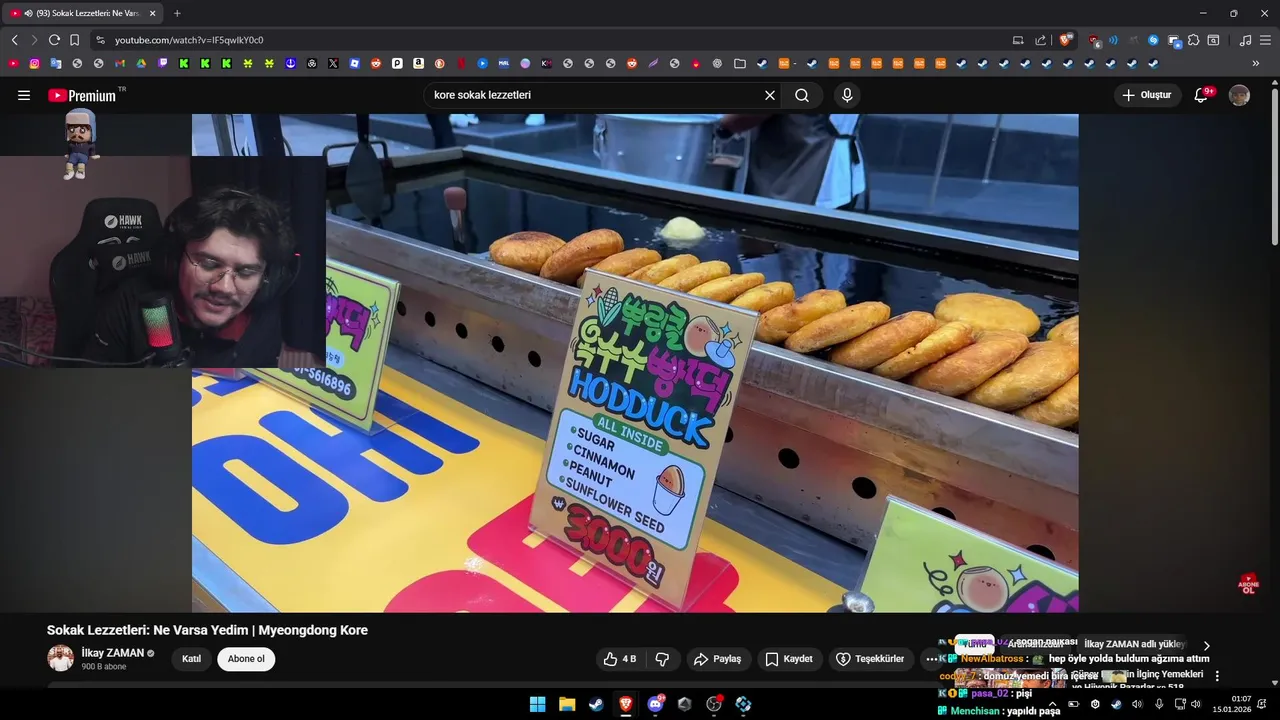This screenshot has height=720, width=1280.
Task: Open the İlkay ZAMAN channel link
Action: coord(113,653)
